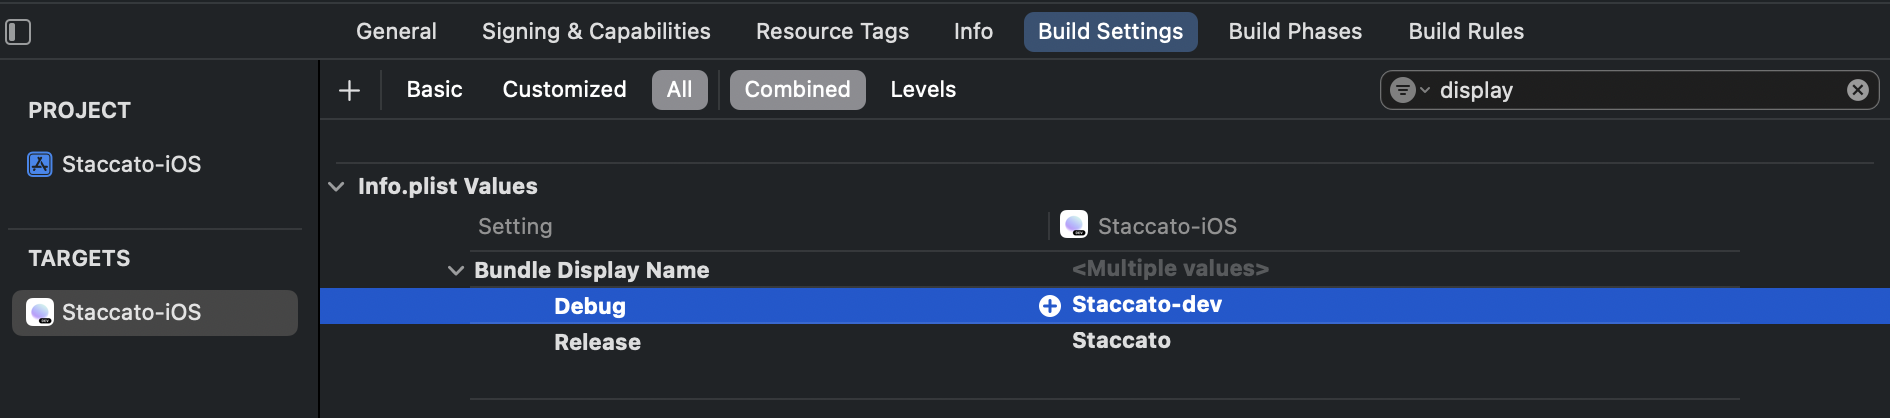Select the Release configuration row

(x=597, y=342)
